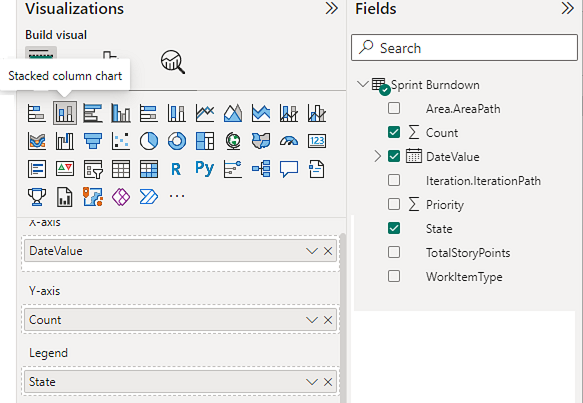The image size is (583, 403).
Task: Select line and clustered column chart visual
Action: pos(317,113)
